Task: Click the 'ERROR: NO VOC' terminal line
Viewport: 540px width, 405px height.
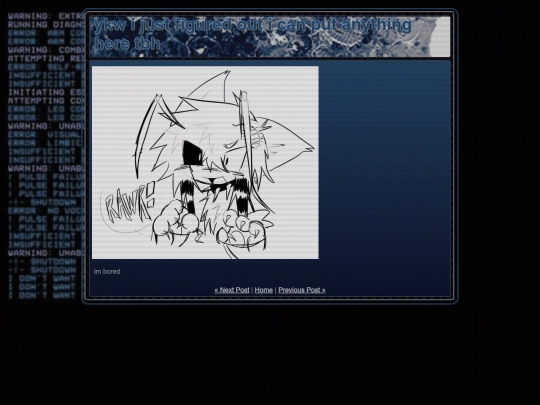Action: coord(45,211)
